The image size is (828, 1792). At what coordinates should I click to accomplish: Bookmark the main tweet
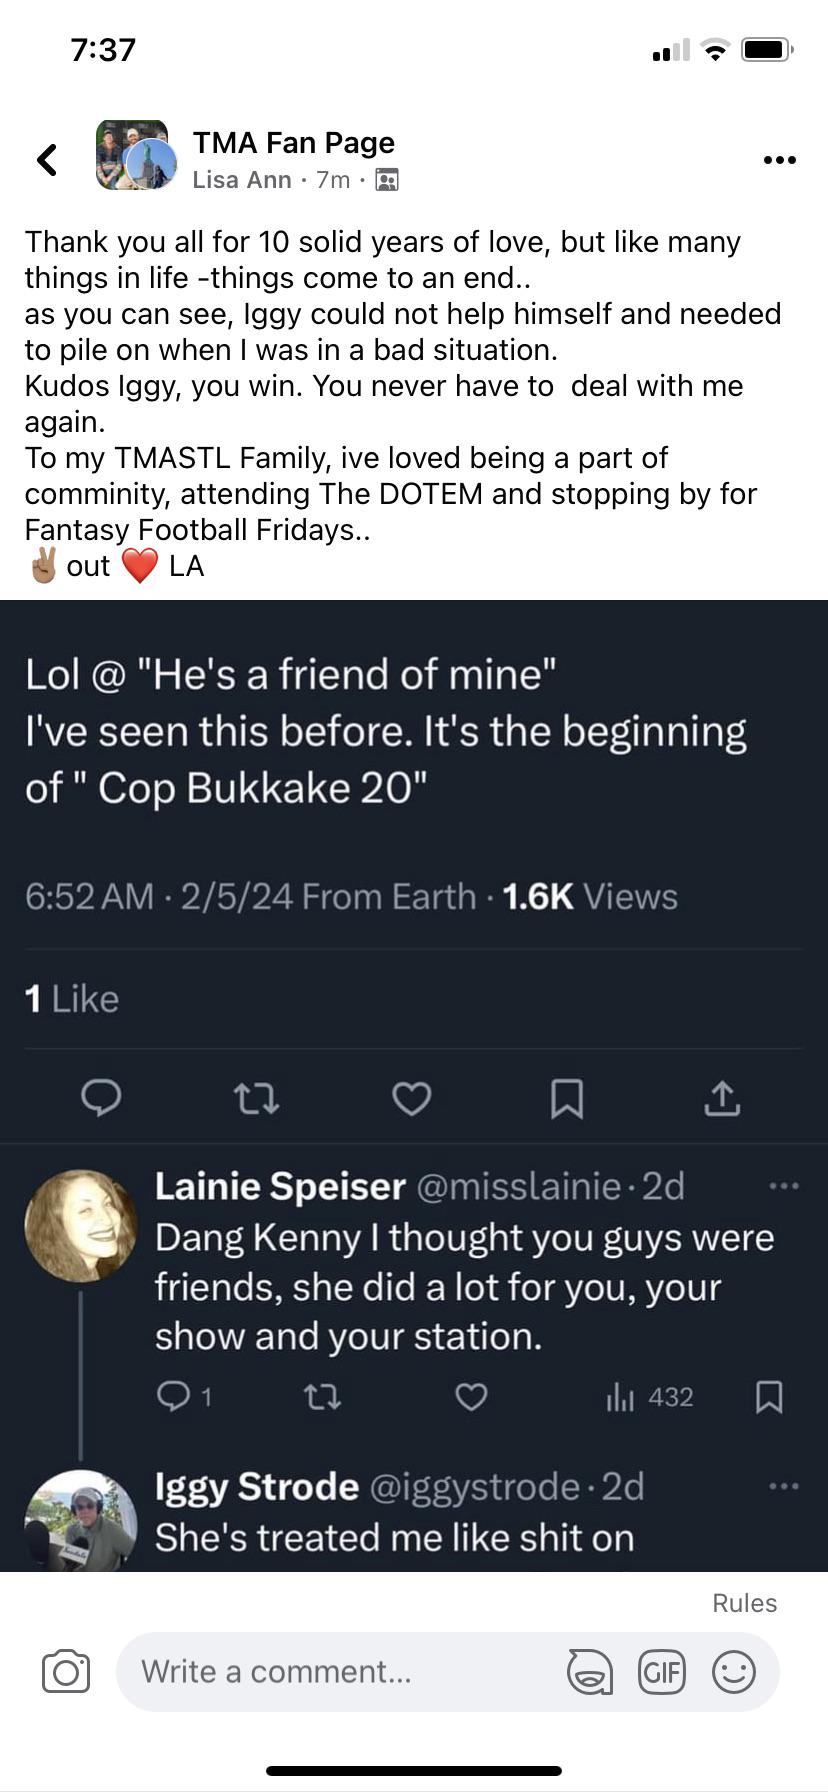click(567, 1098)
